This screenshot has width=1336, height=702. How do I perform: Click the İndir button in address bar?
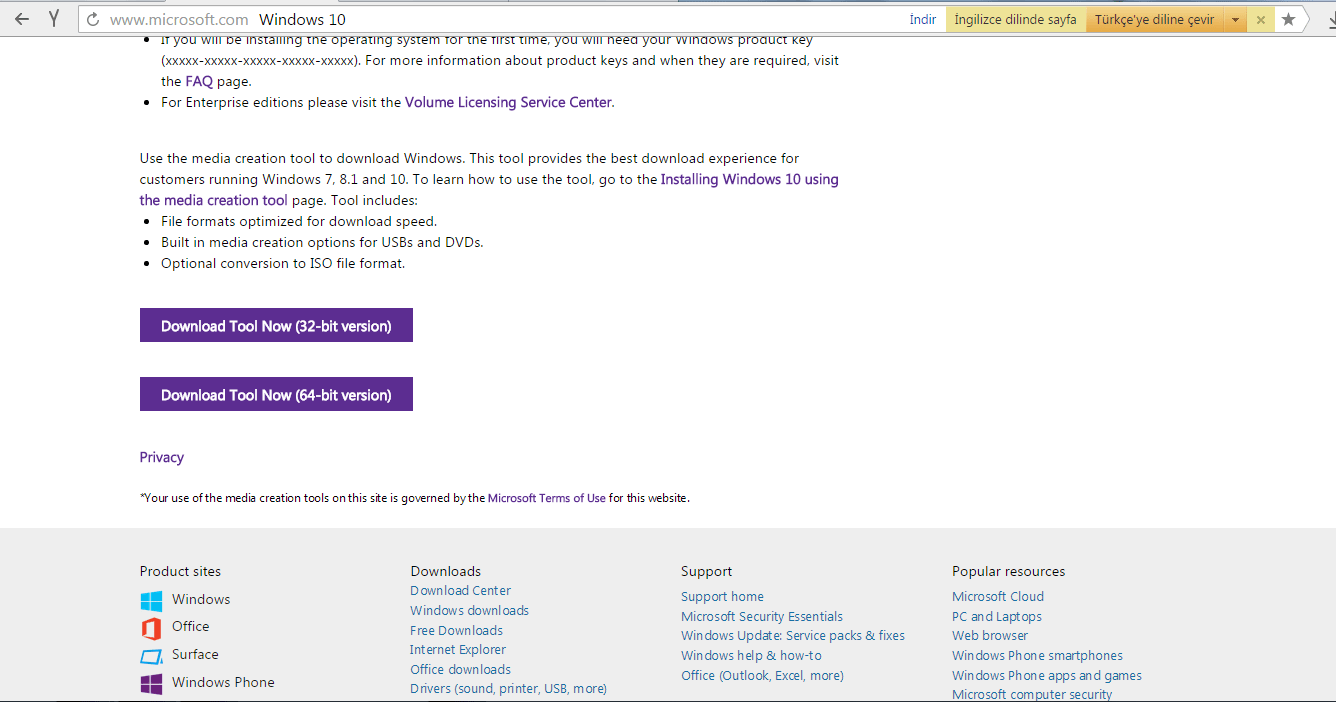tap(923, 19)
